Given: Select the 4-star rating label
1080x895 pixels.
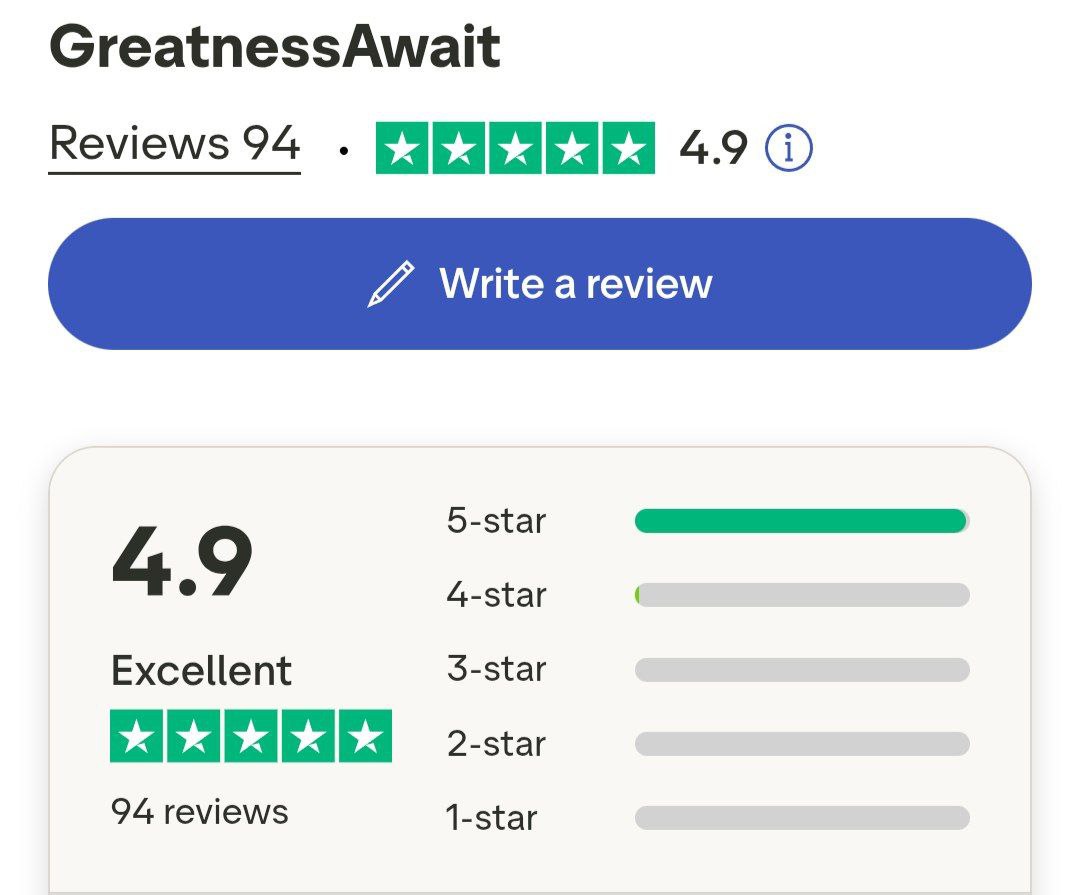Looking at the screenshot, I should [496, 595].
